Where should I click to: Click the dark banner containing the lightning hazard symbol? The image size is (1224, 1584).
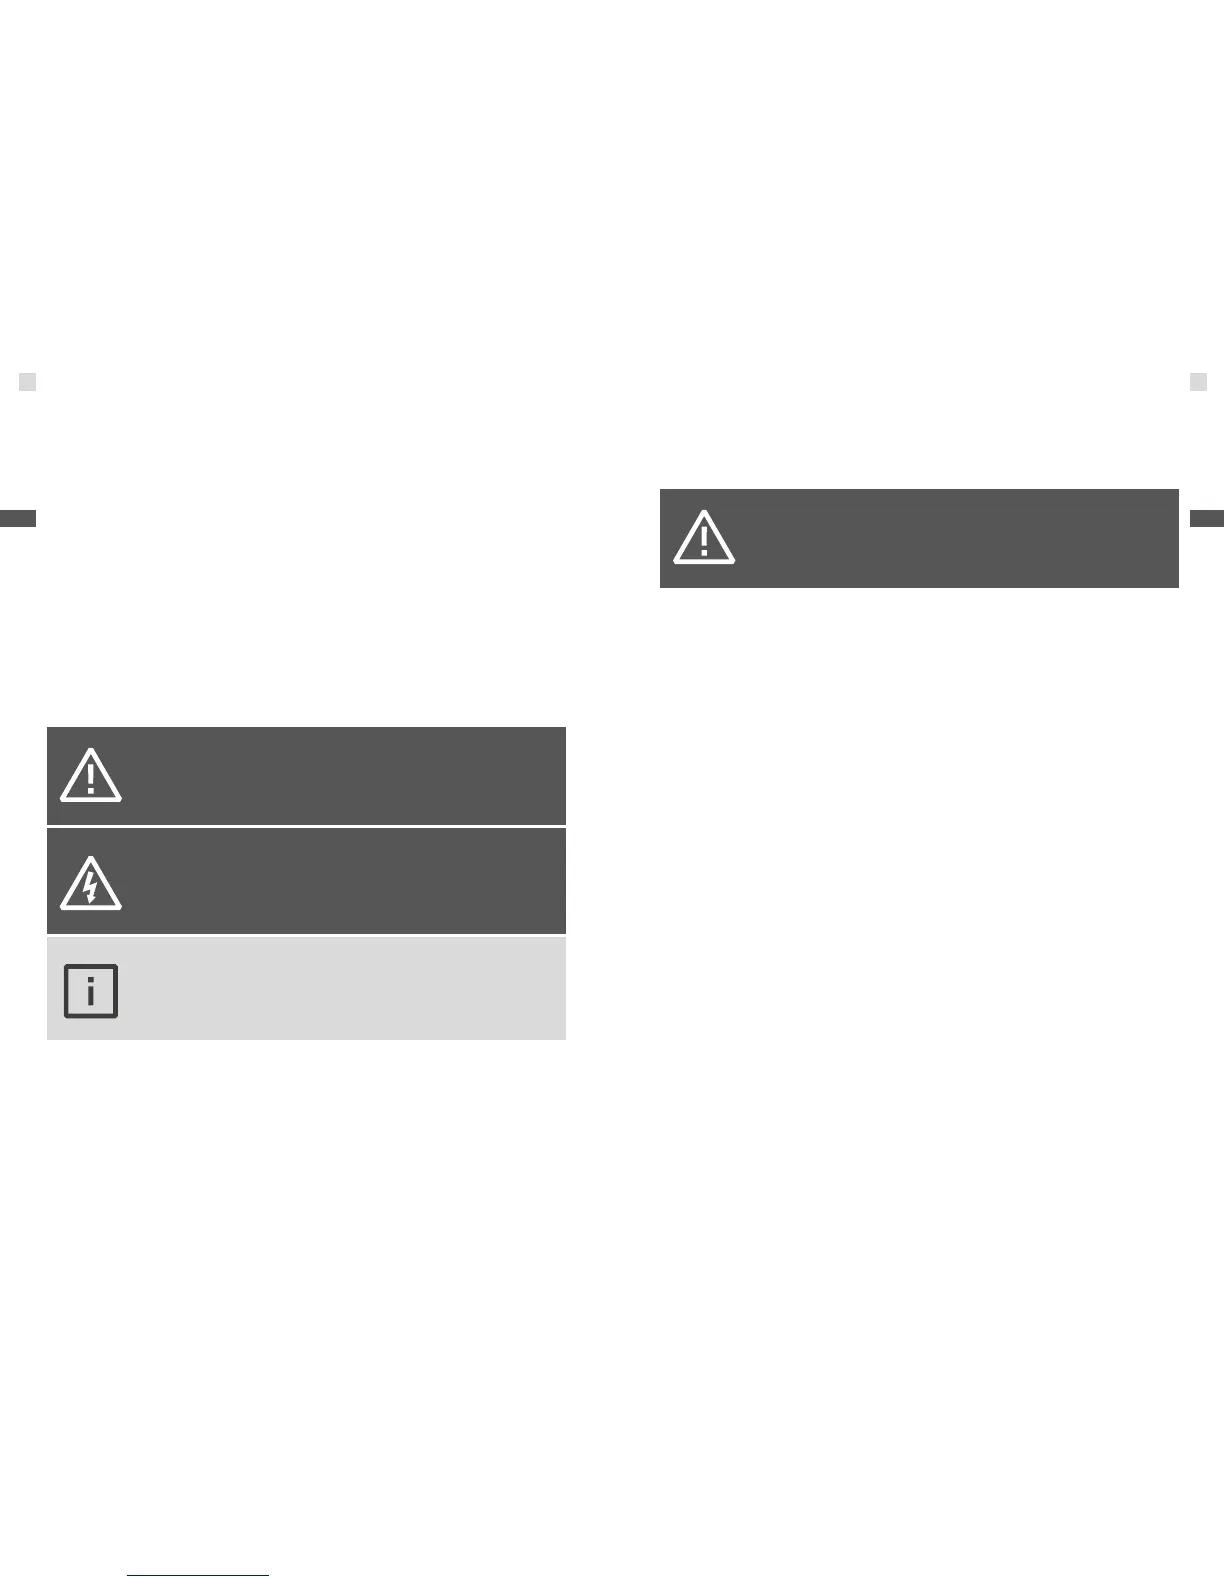point(306,881)
